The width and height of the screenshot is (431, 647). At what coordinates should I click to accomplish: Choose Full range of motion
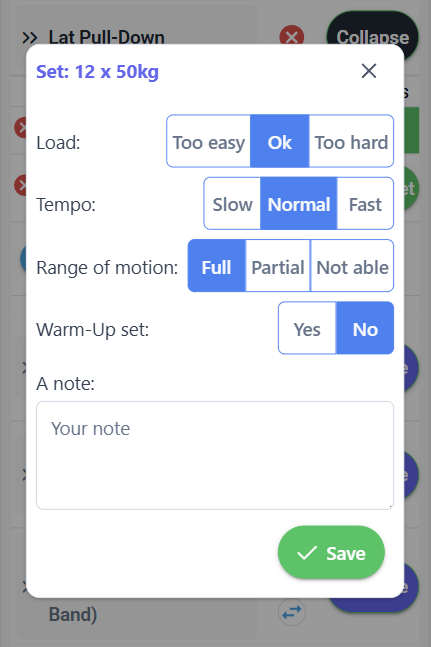(217, 266)
